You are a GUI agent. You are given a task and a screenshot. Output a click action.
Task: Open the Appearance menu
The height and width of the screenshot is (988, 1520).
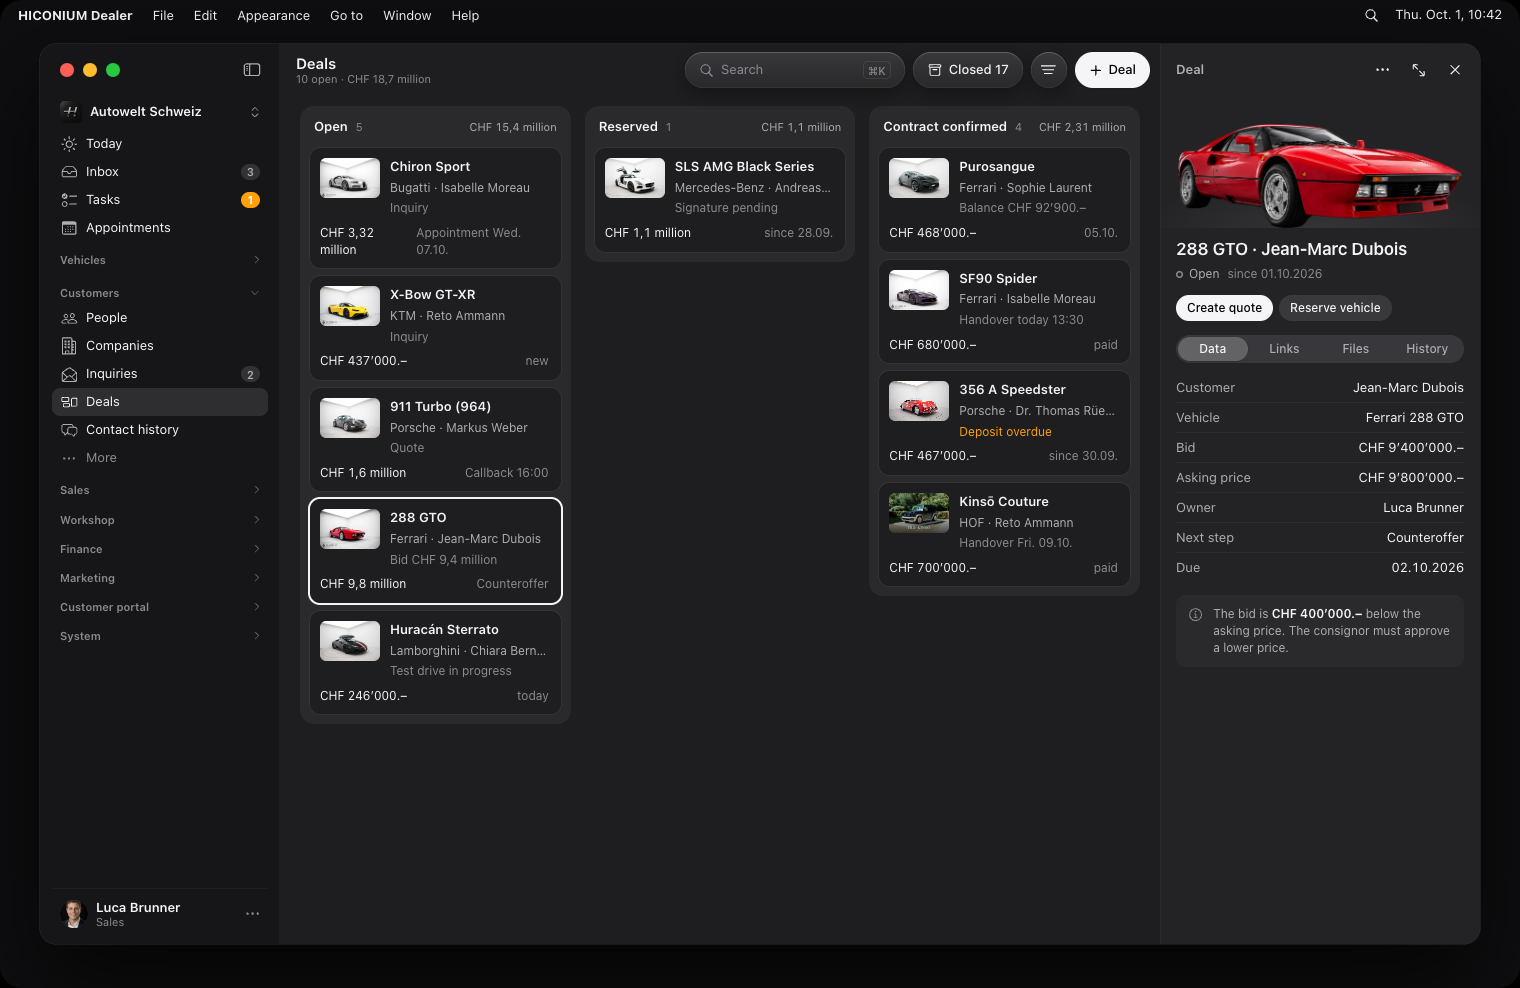tap(273, 15)
